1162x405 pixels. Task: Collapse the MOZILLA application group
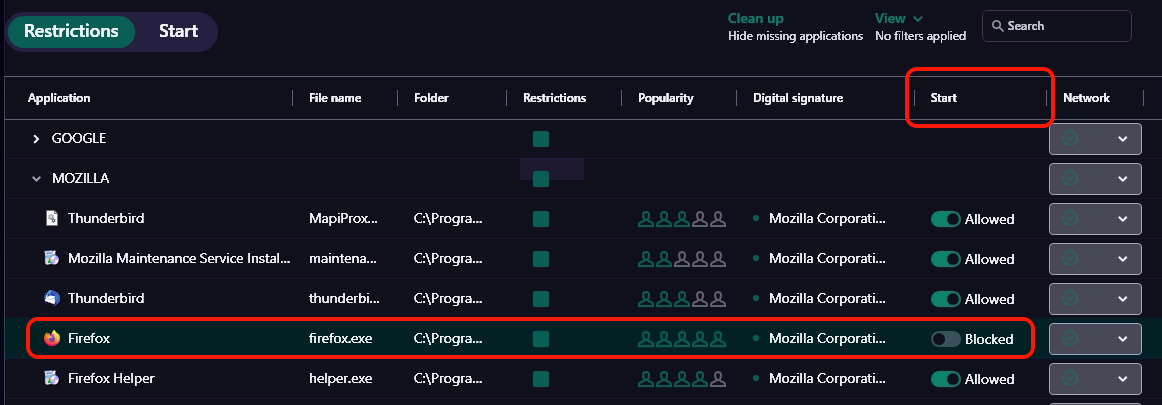37,179
